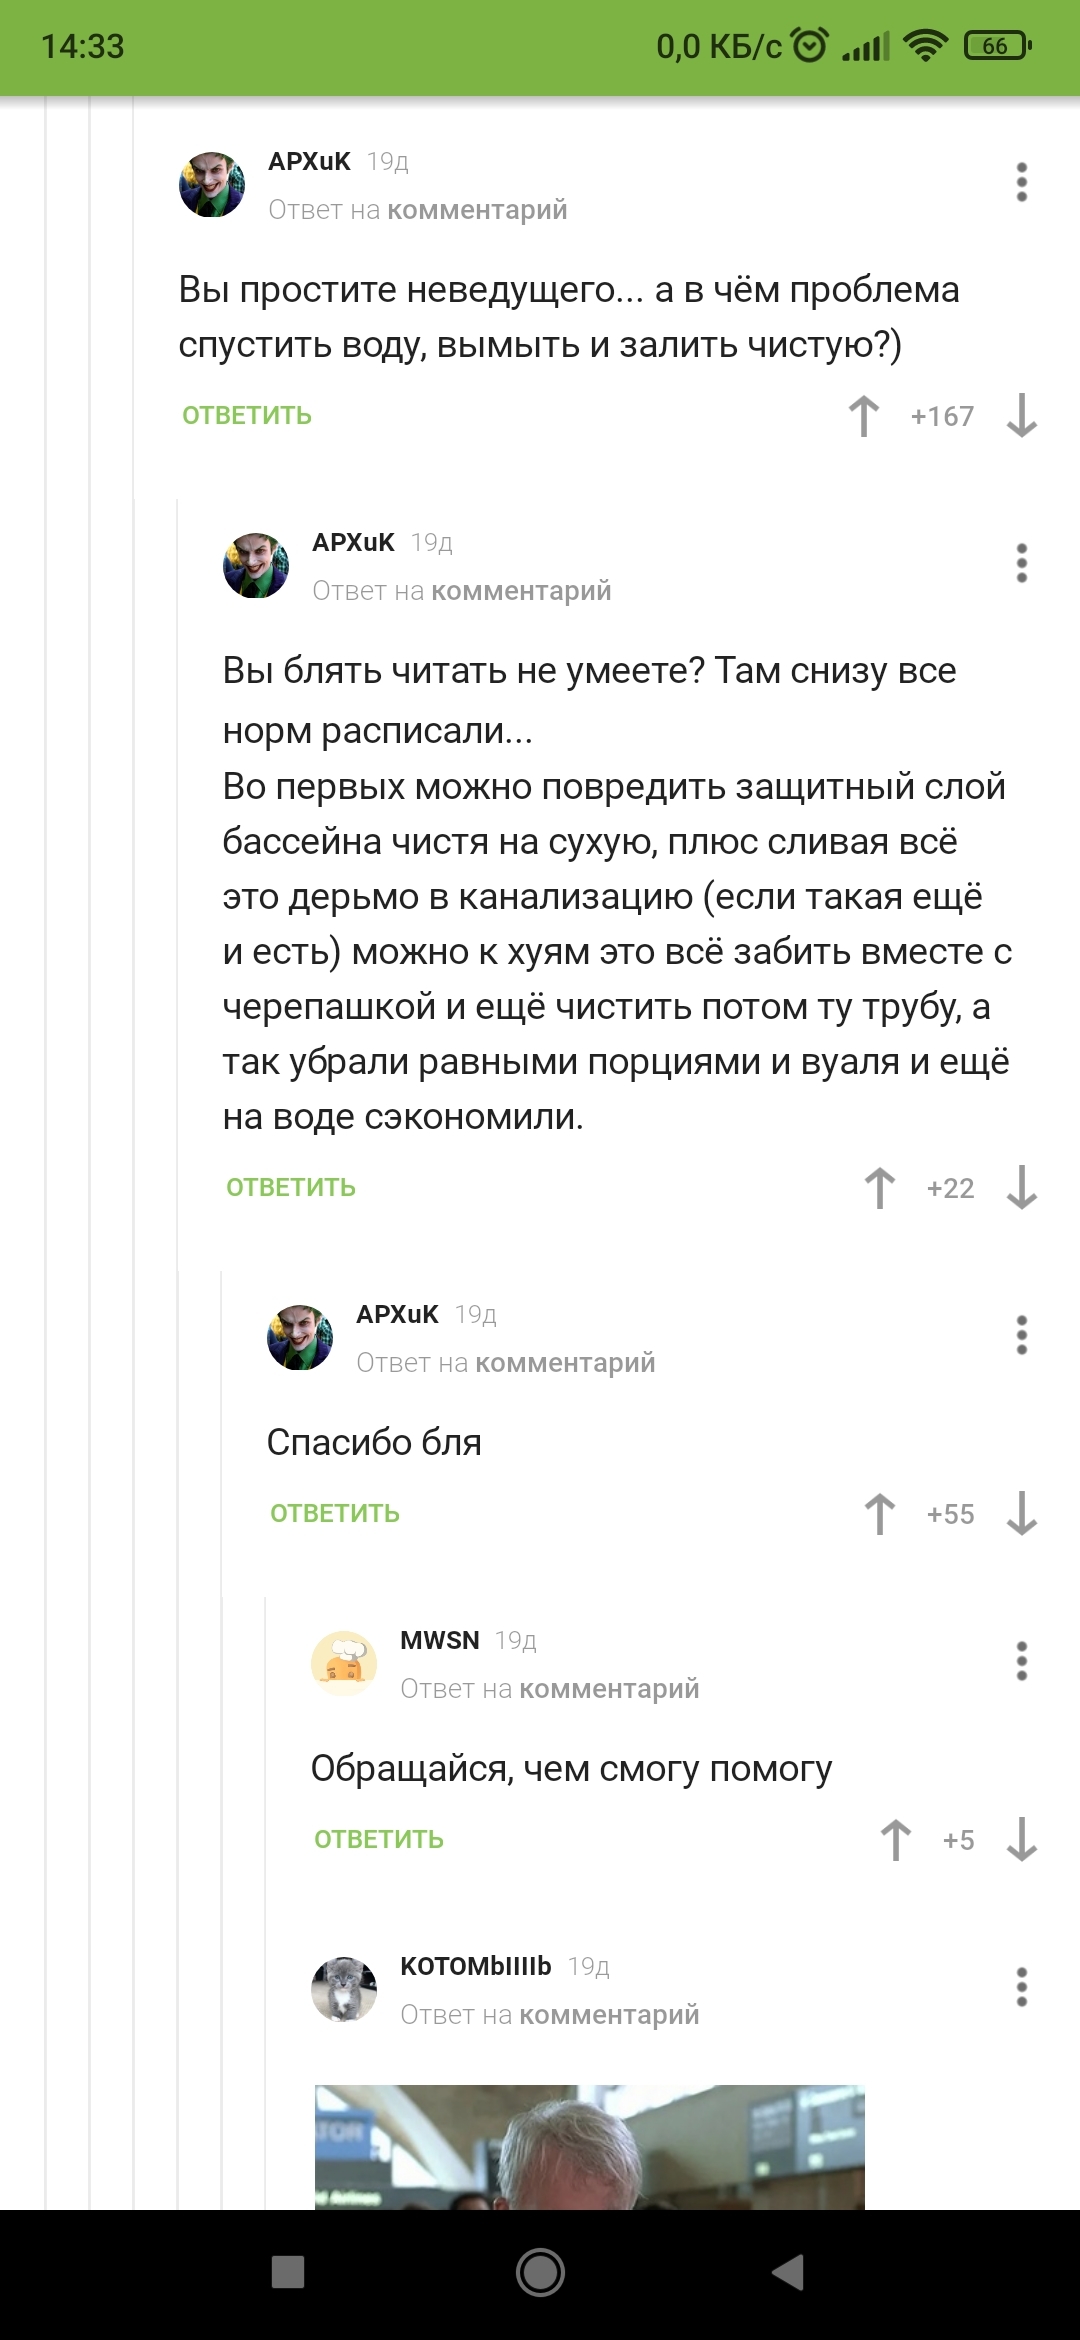Image resolution: width=1080 pixels, height=2340 pixels.
Task: Tap ОТВЕТИТЬ under MWSN's comment
Action: pyautogui.click(x=379, y=1840)
